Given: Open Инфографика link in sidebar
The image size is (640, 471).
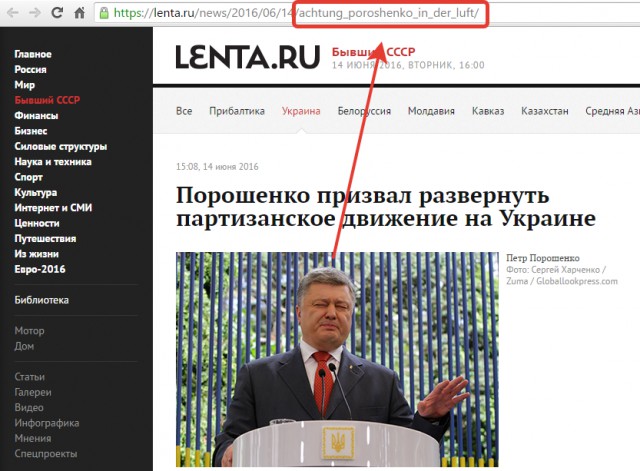Looking at the screenshot, I should (x=47, y=423).
